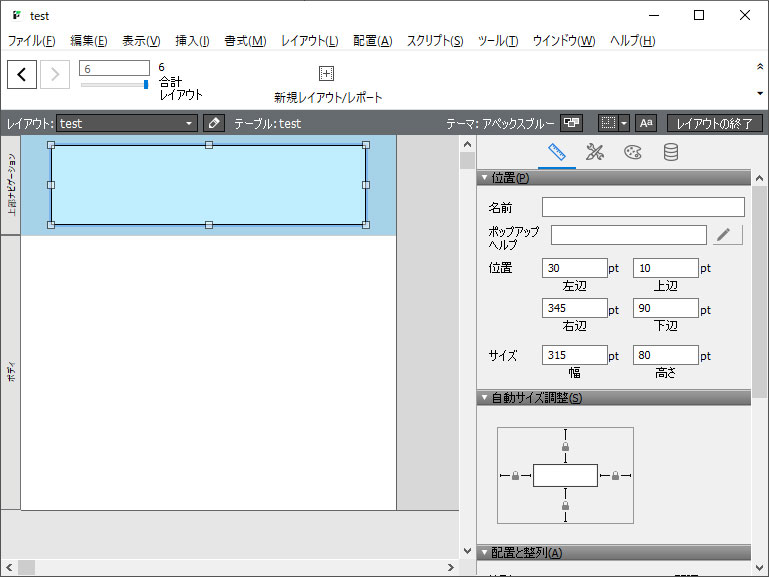The image size is (769, 577).
Task: Toggle the bottom anchor lock
Action: pyautogui.click(x=565, y=505)
